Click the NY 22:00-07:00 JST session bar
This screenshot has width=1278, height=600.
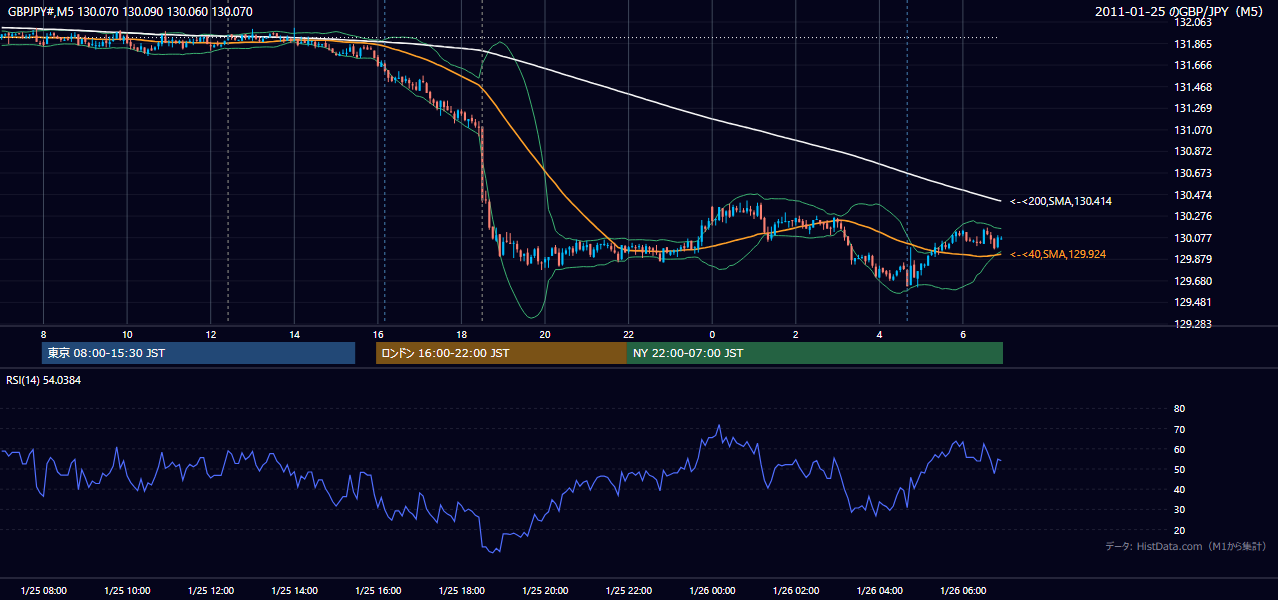pyautogui.click(x=815, y=353)
